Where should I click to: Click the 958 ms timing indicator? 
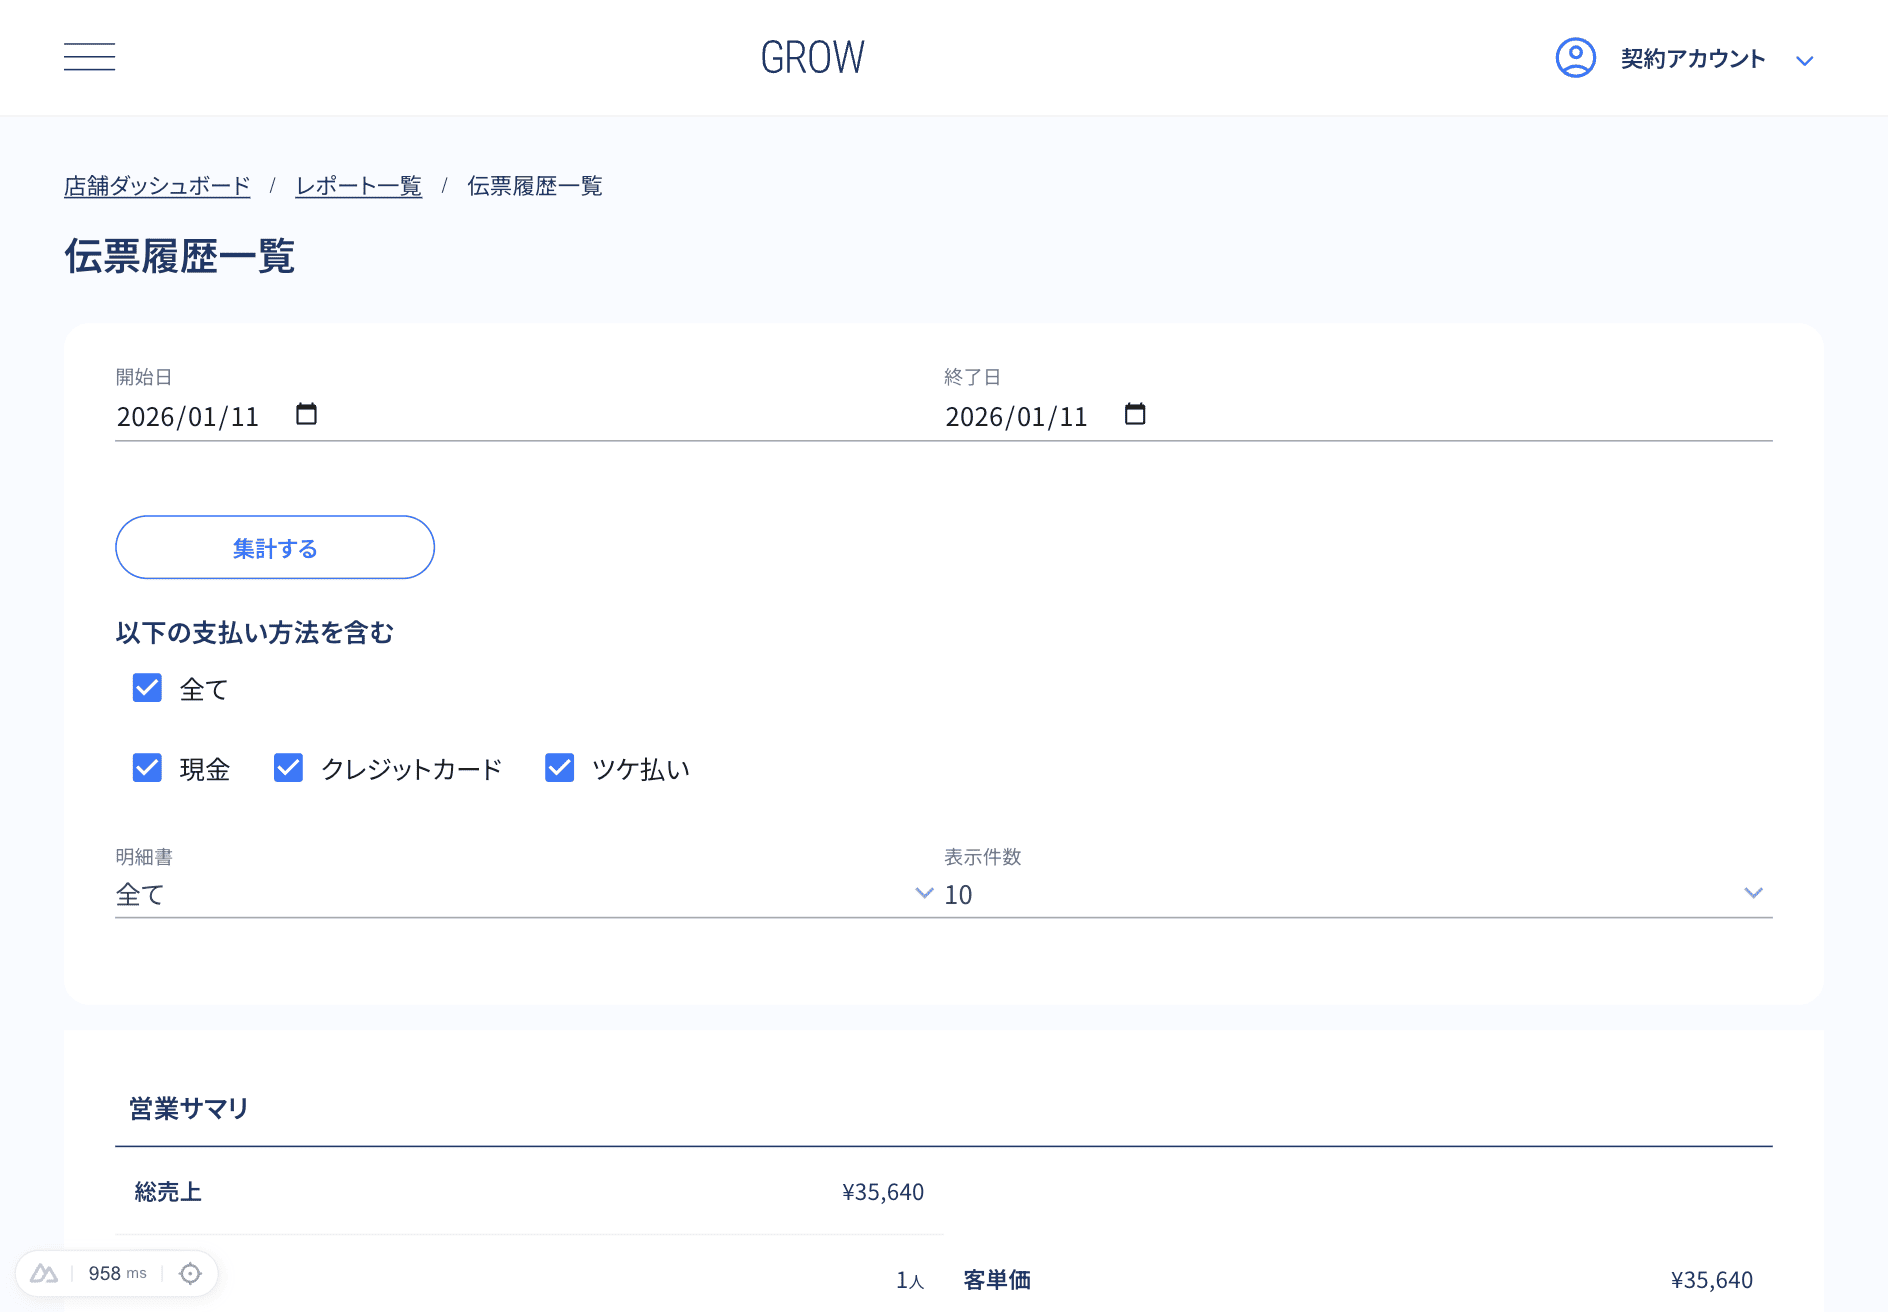pyautogui.click(x=117, y=1272)
